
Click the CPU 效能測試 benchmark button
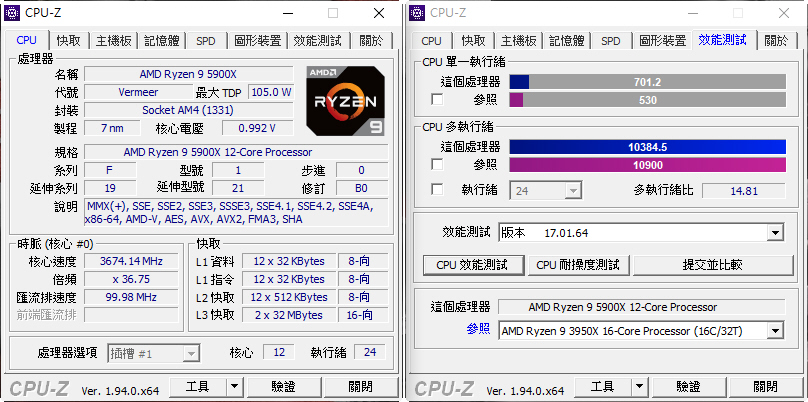click(x=474, y=265)
